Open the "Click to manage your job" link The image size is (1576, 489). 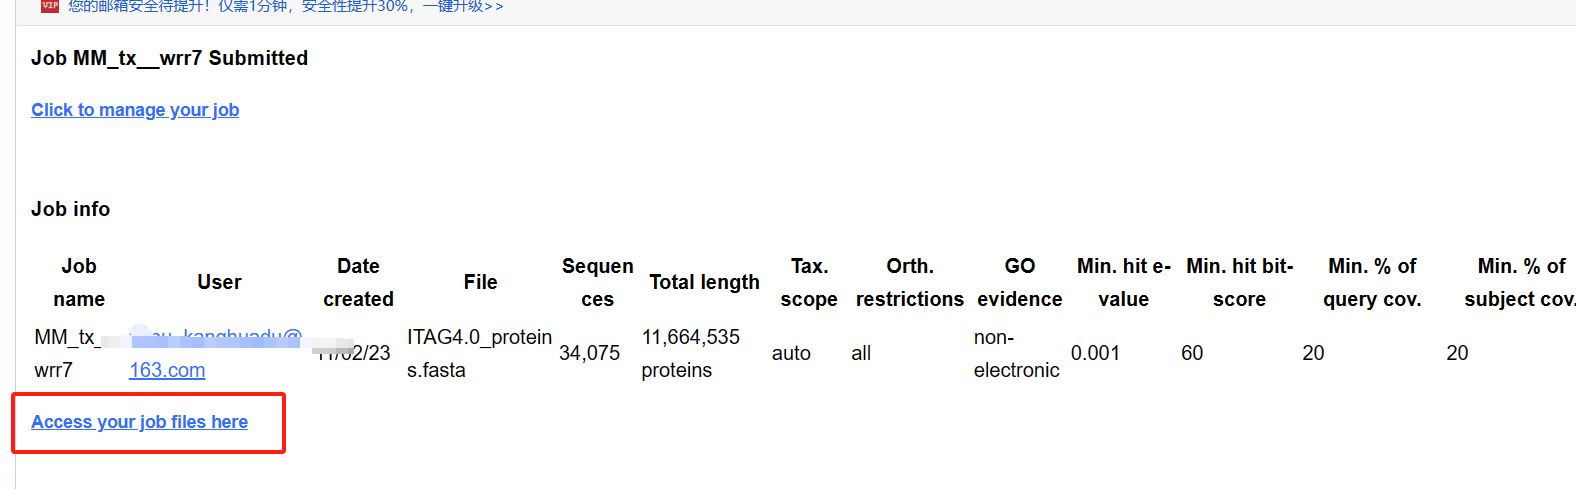point(135,110)
